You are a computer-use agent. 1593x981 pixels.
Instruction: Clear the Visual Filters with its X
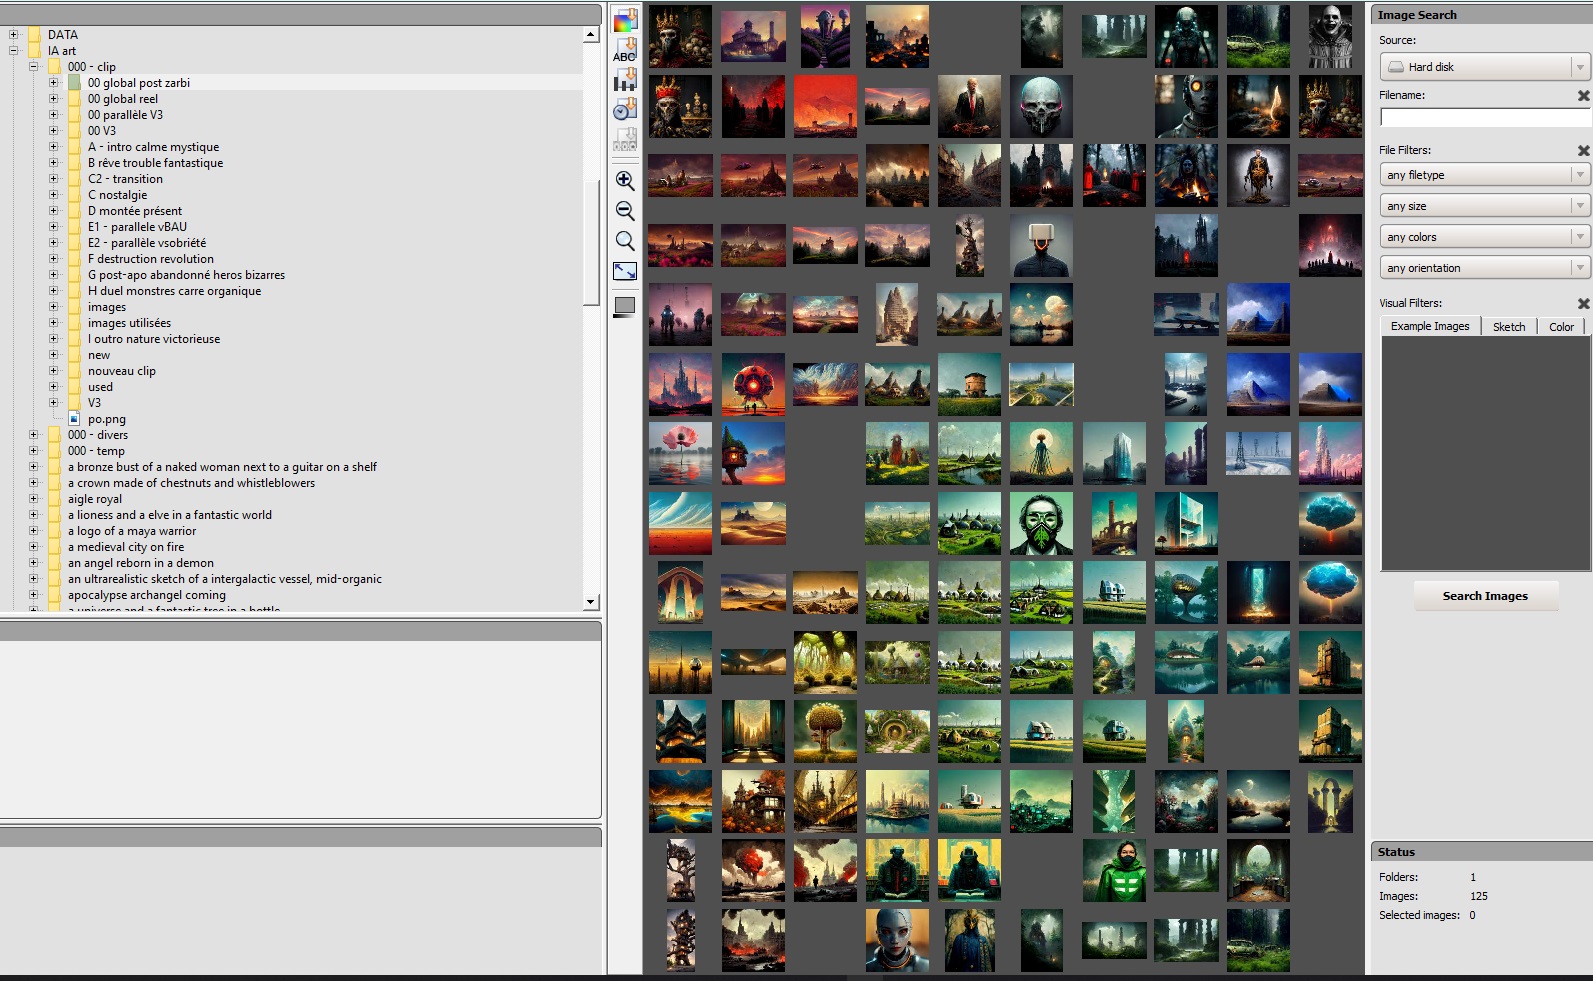[1583, 303]
